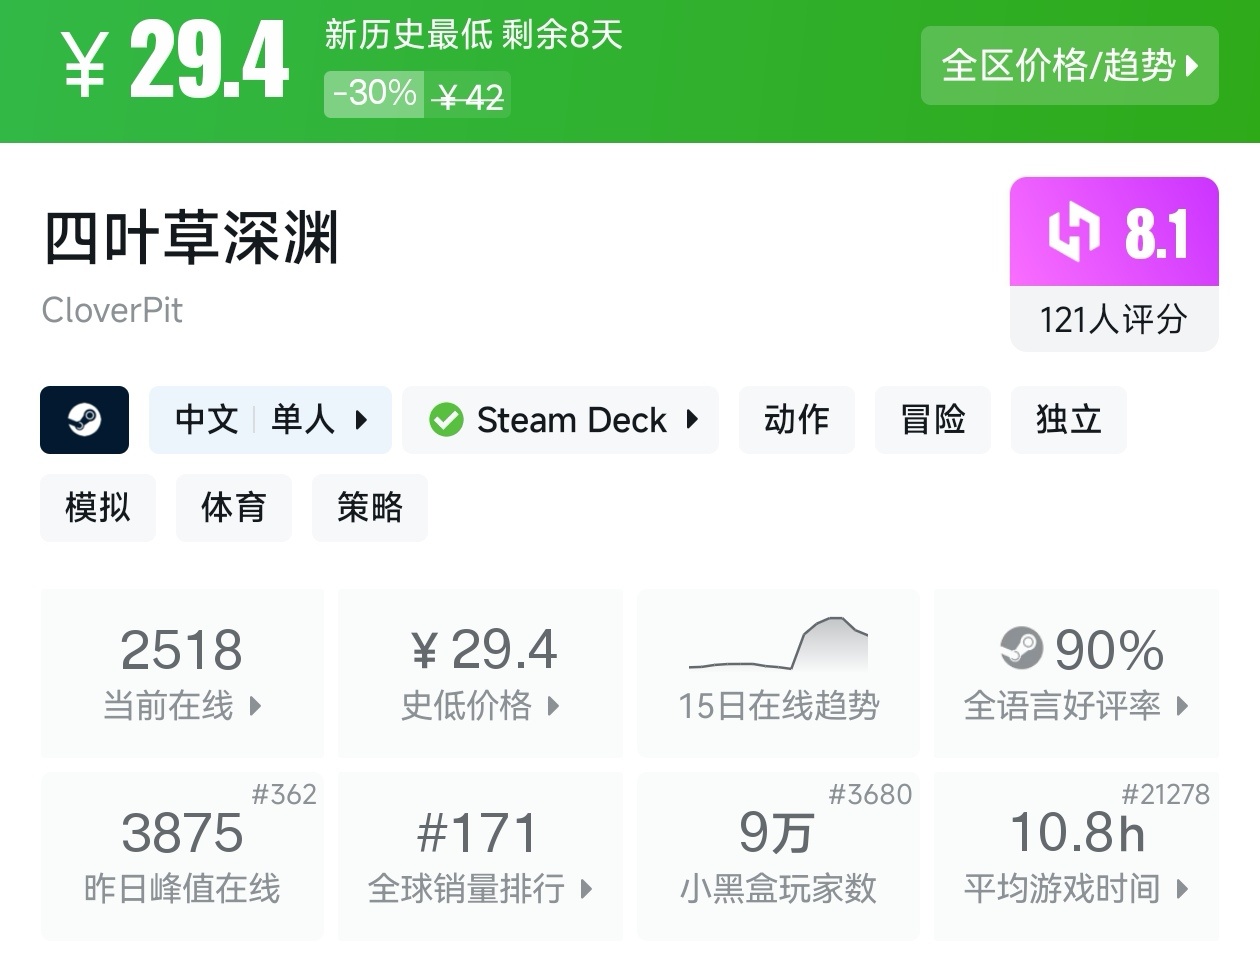Expand the 中文 单人 language details arrow
Screen dimensions: 1260x965
coord(362,420)
